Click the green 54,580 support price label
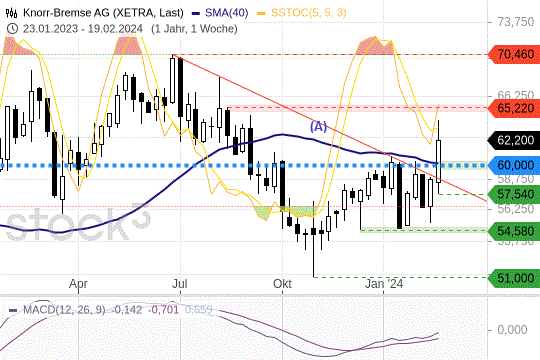 click(514, 231)
